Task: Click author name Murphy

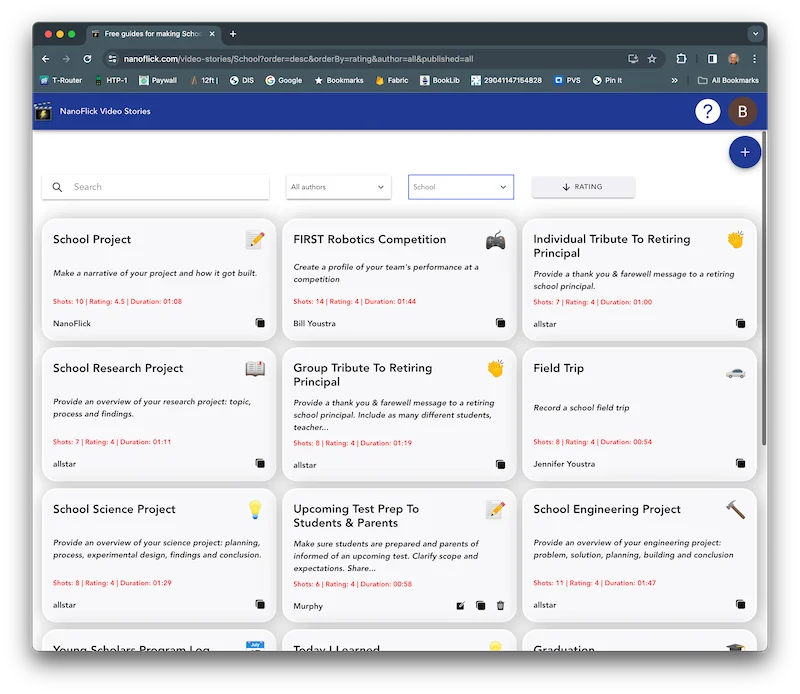Action: 308,606
